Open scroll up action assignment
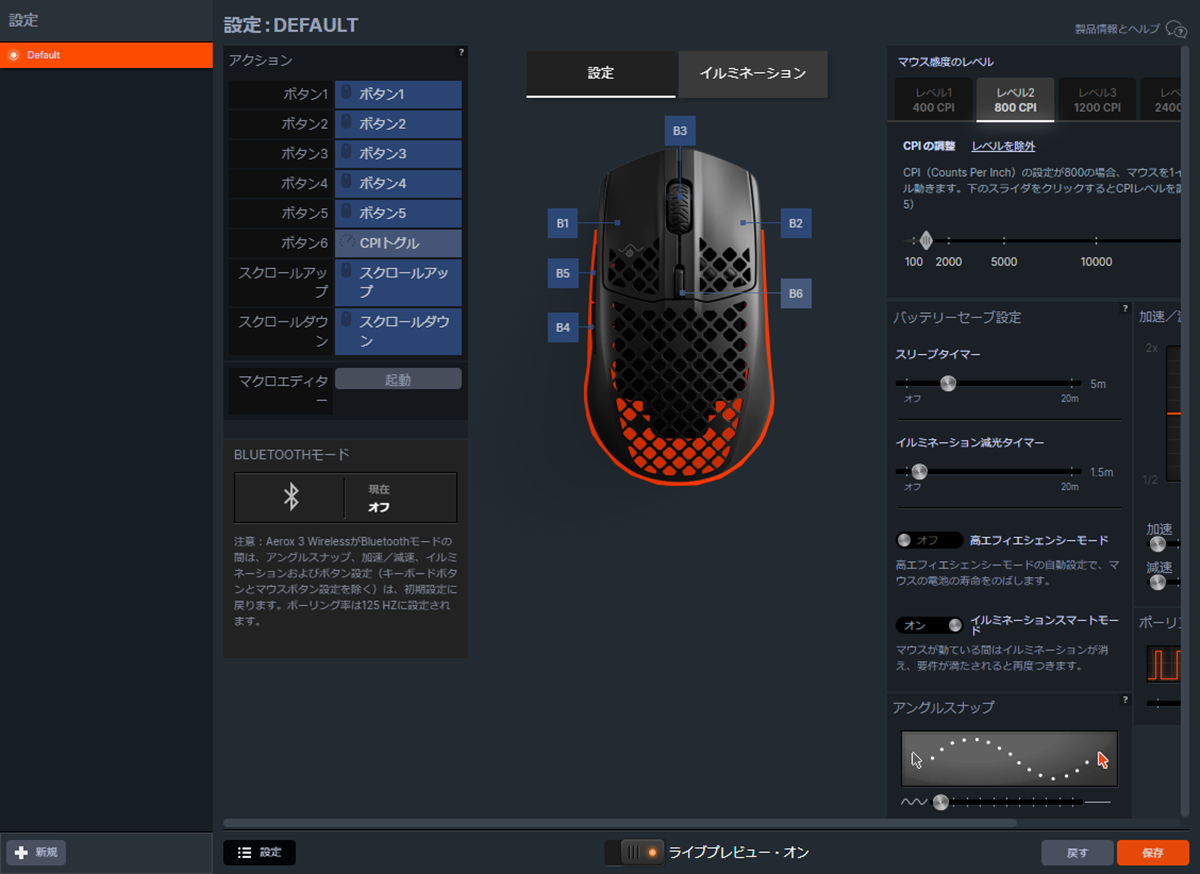This screenshot has width=1200, height=874. [x=398, y=282]
